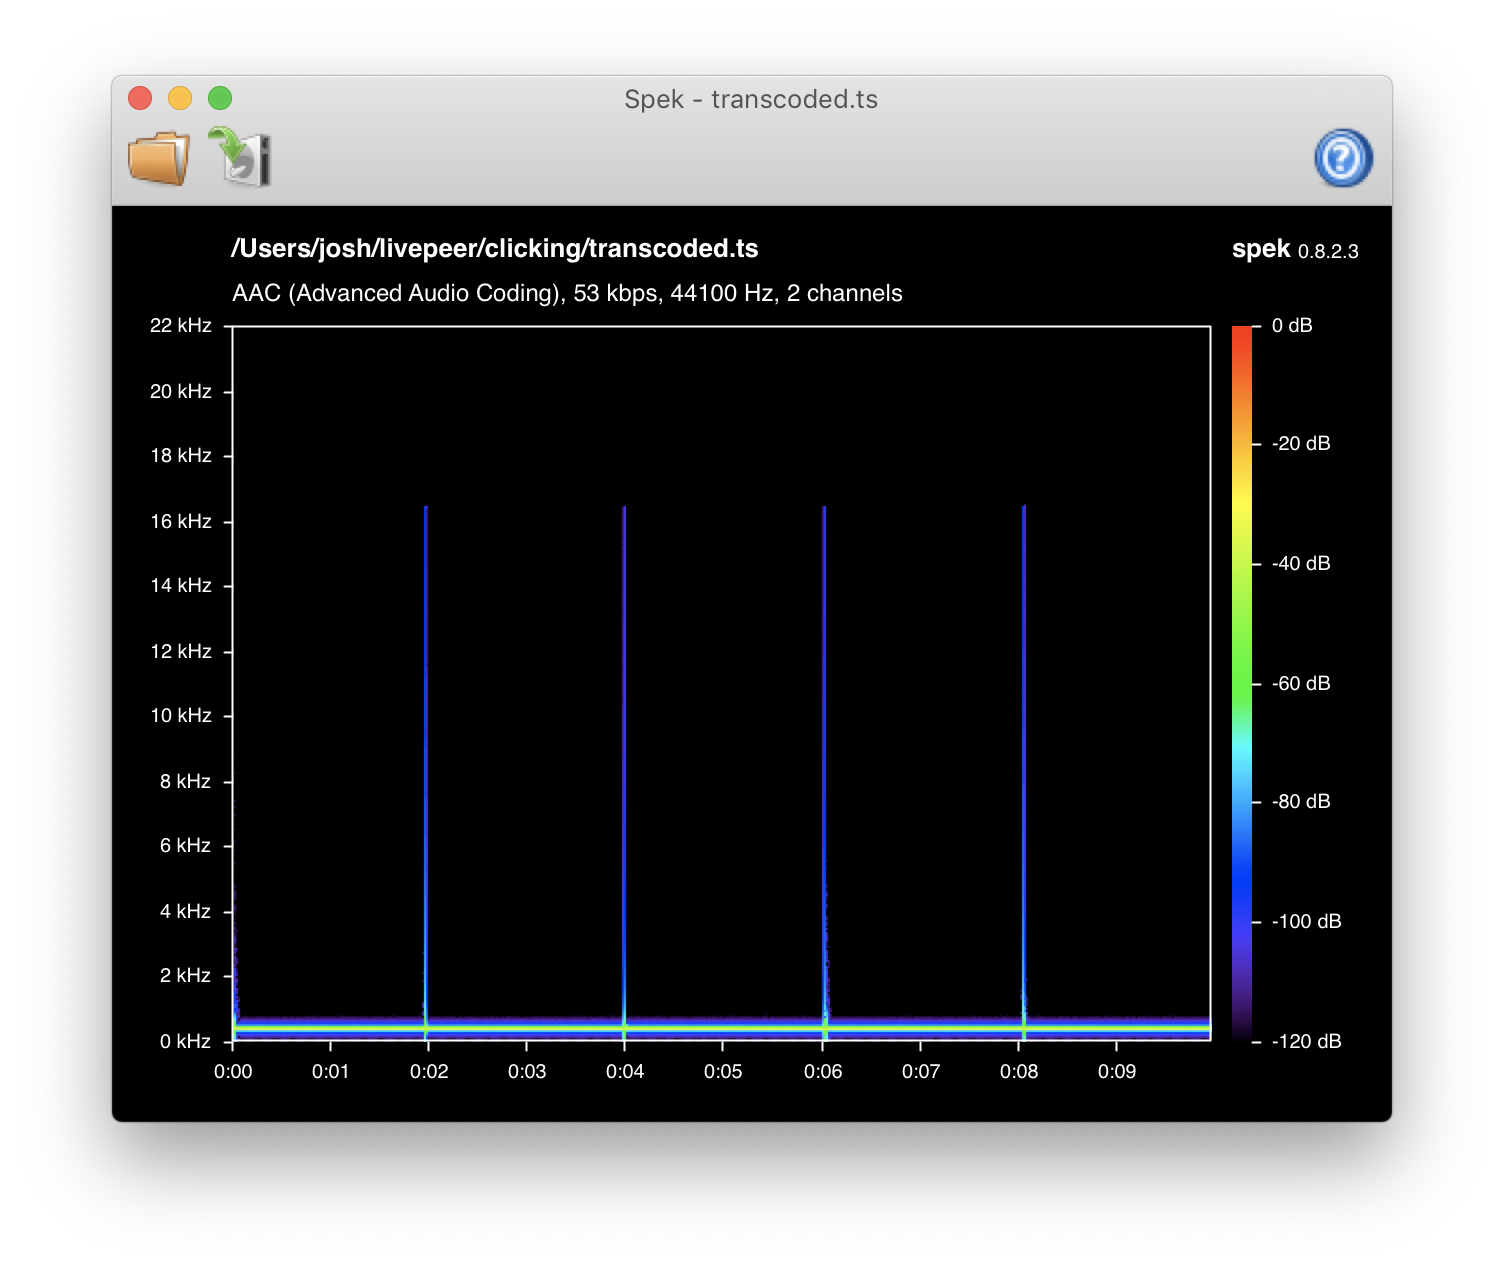Select the 0:07 time label
The width and height of the screenshot is (1504, 1270).
[921, 1071]
